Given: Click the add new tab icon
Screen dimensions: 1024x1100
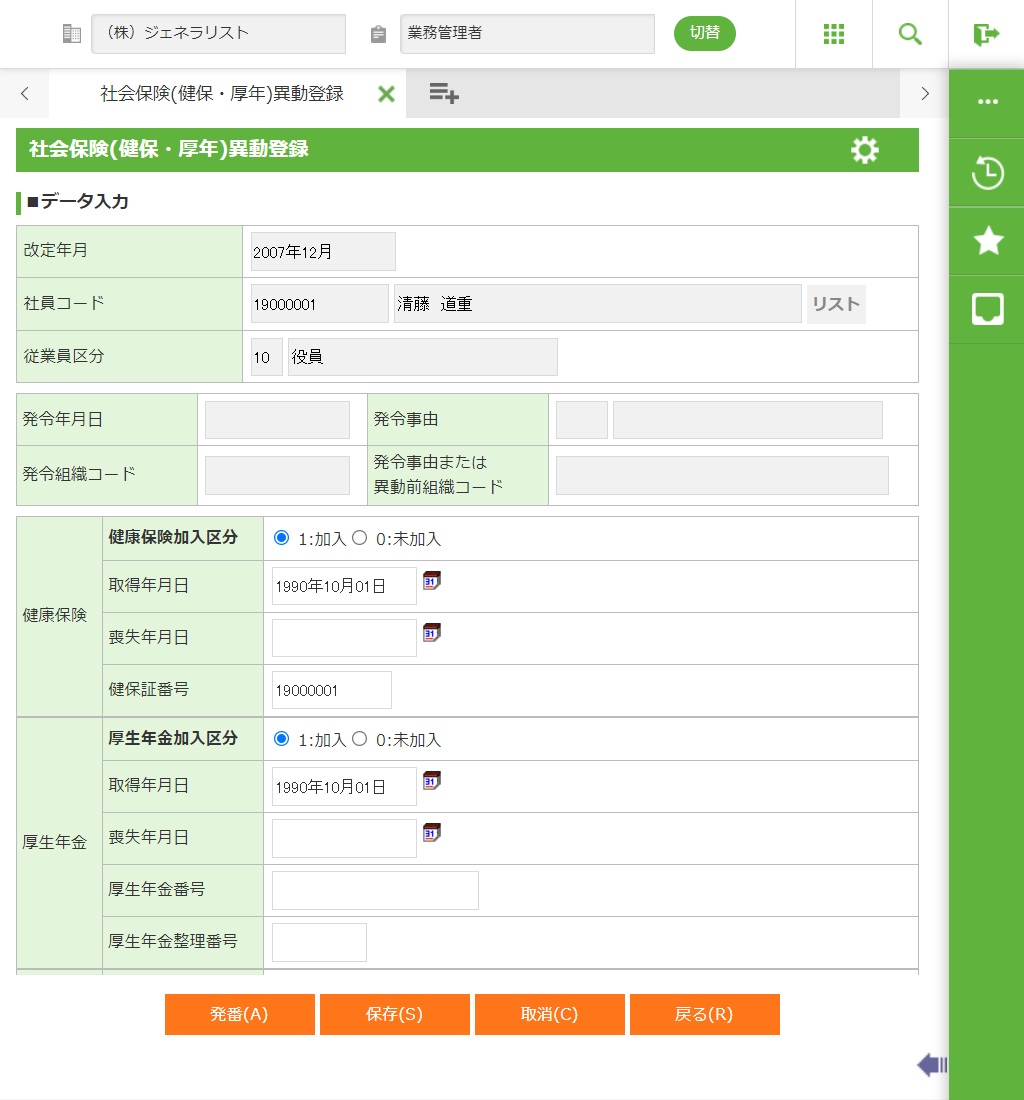Looking at the screenshot, I should click(x=444, y=94).
